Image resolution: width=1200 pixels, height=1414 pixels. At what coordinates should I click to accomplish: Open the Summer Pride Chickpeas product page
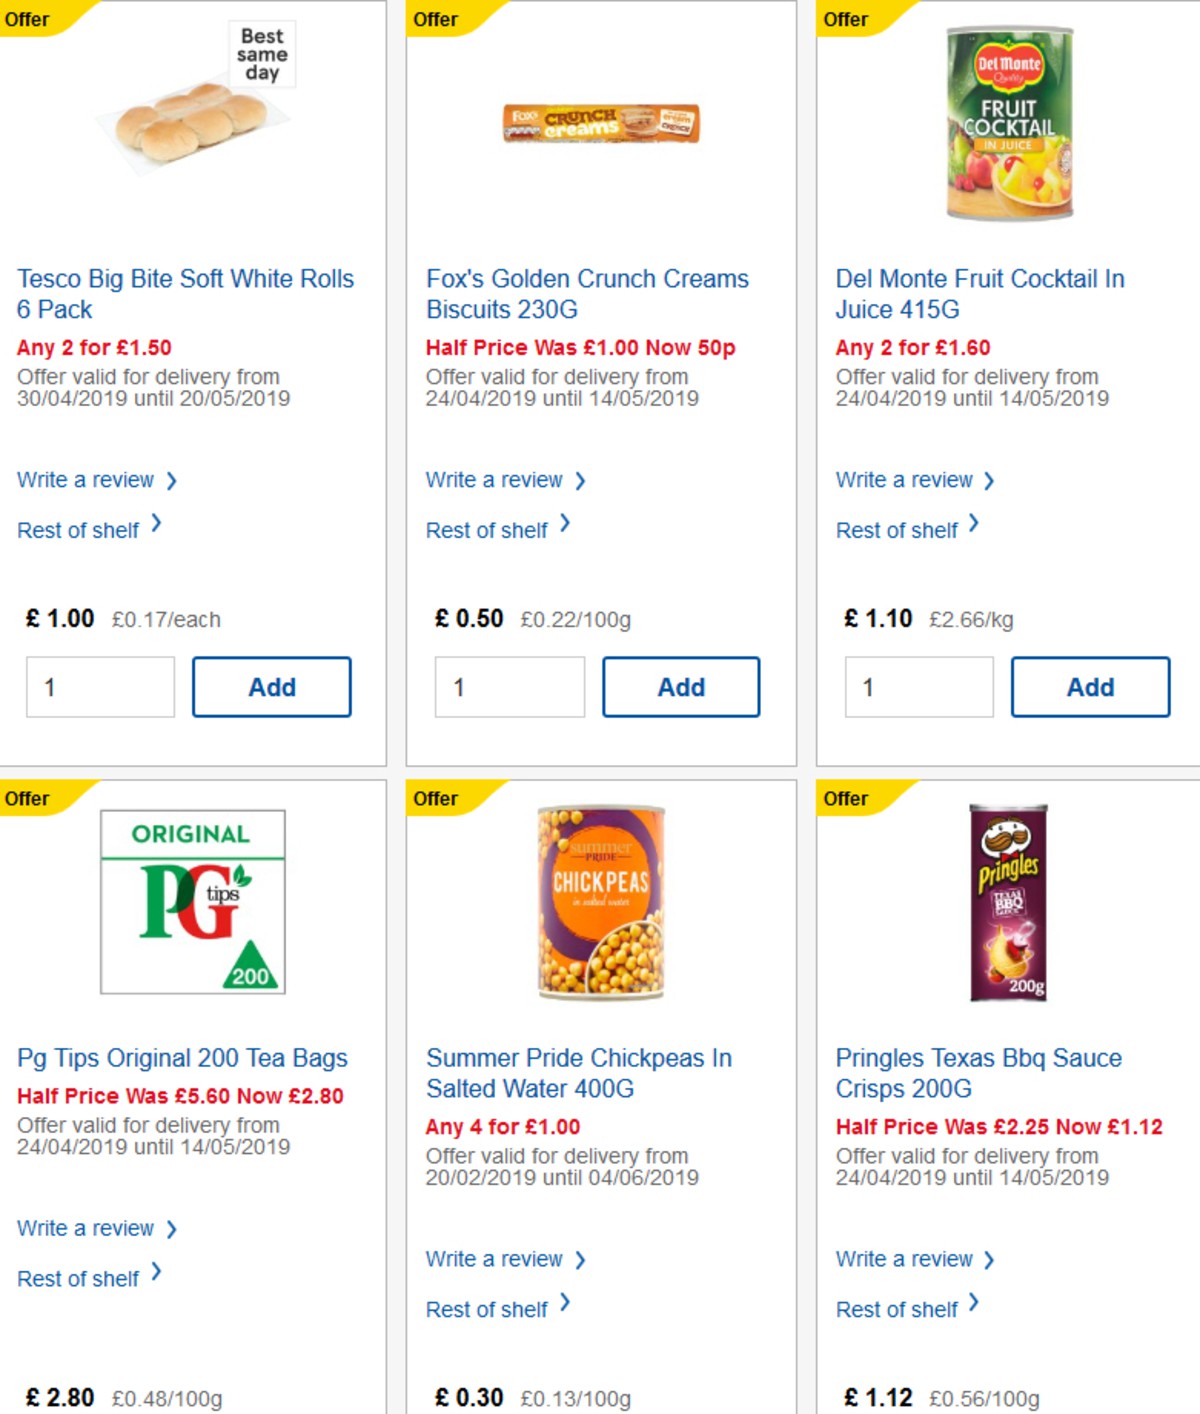coord(579,1073)
